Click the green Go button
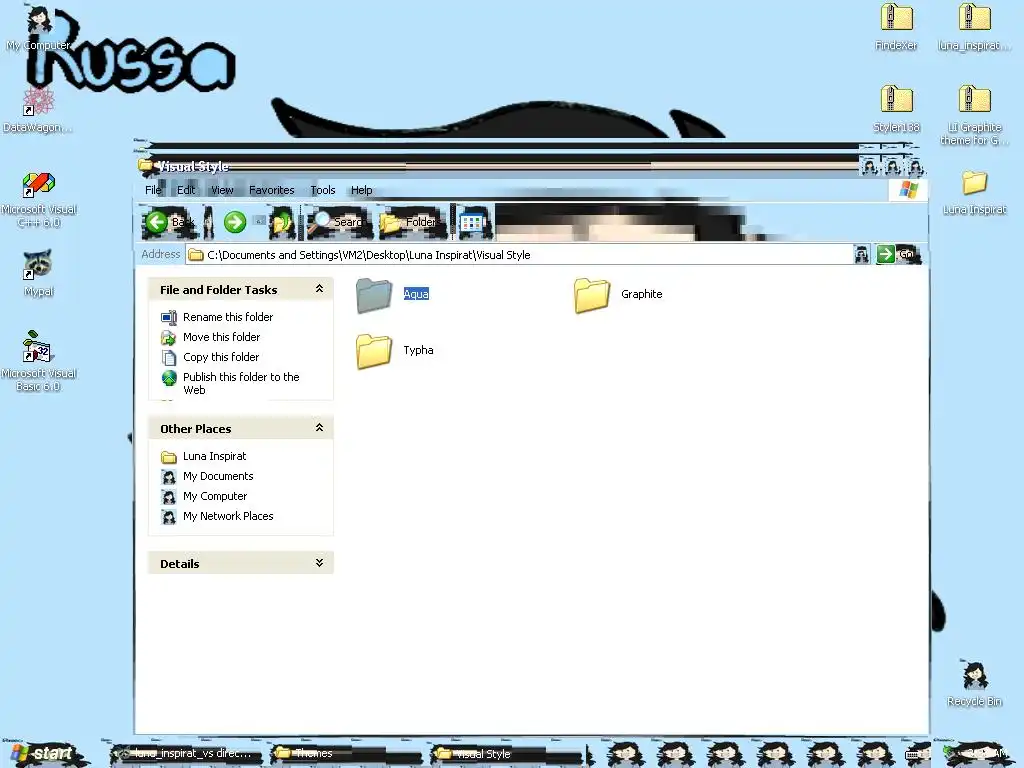This screenshot has height=768, width=1024. (x=897, y=254)
